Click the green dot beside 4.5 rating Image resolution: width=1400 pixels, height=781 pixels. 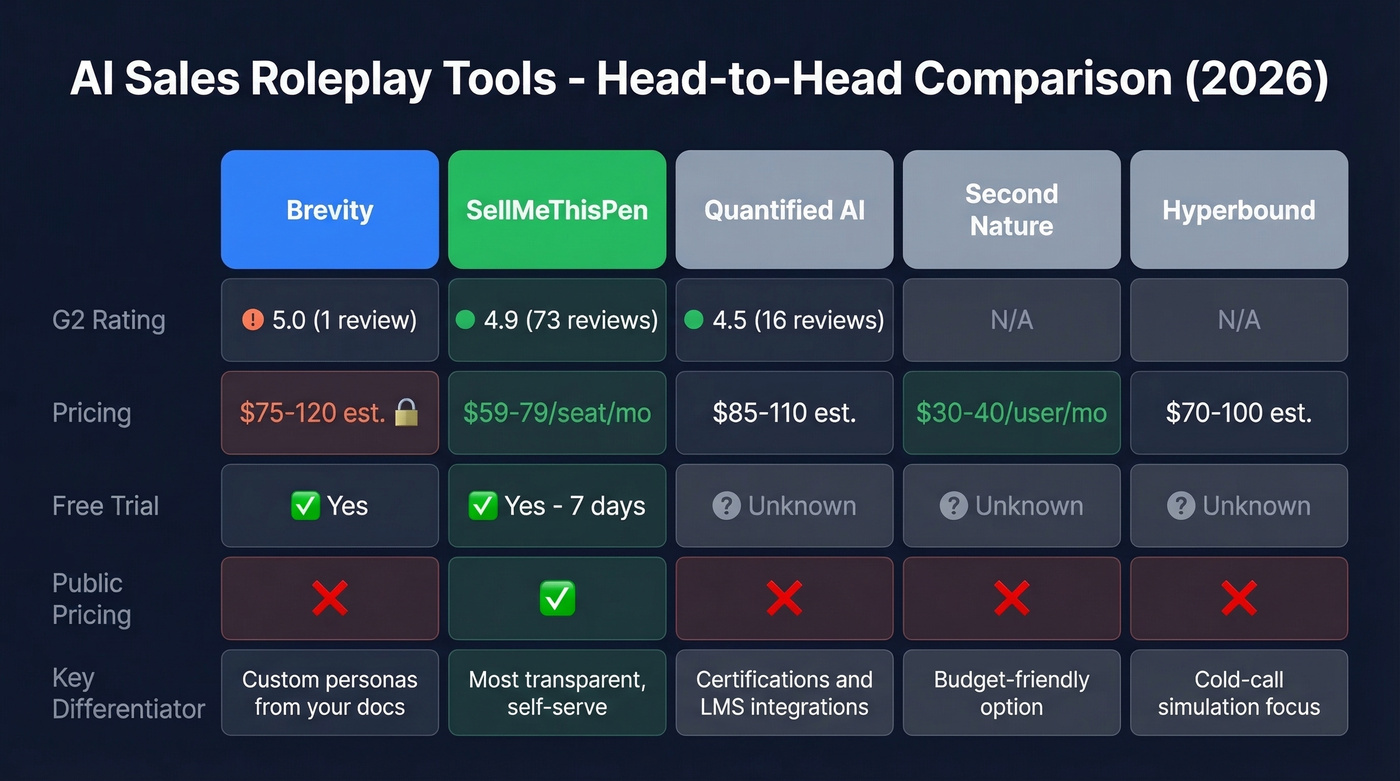coord(694,320)
